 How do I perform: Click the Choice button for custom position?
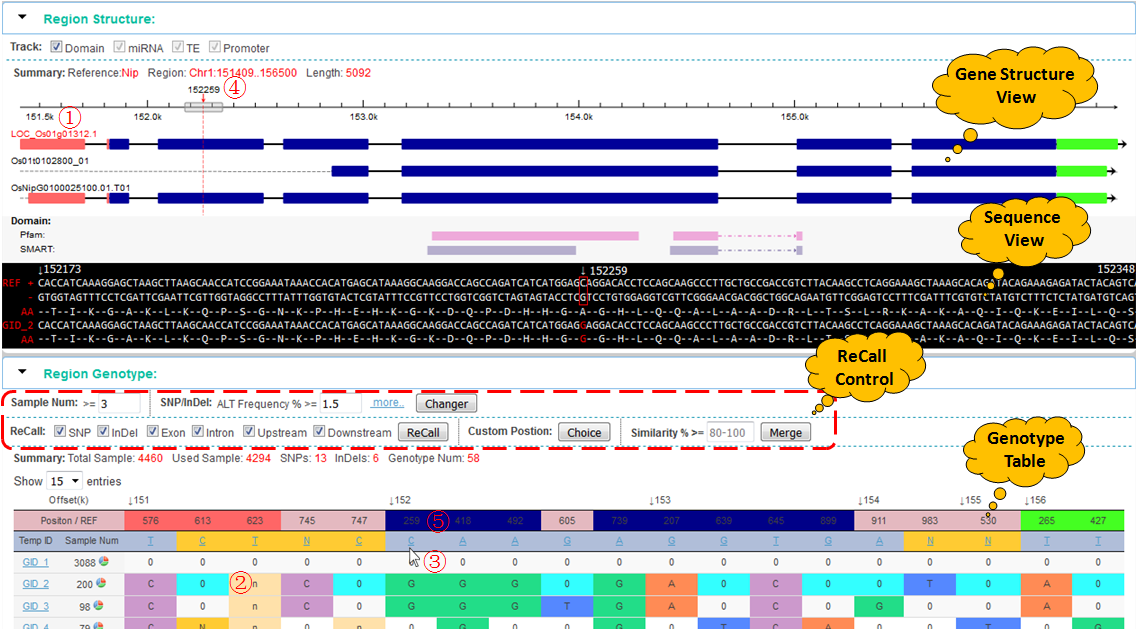pyautogui.click(x=584, y=433)
